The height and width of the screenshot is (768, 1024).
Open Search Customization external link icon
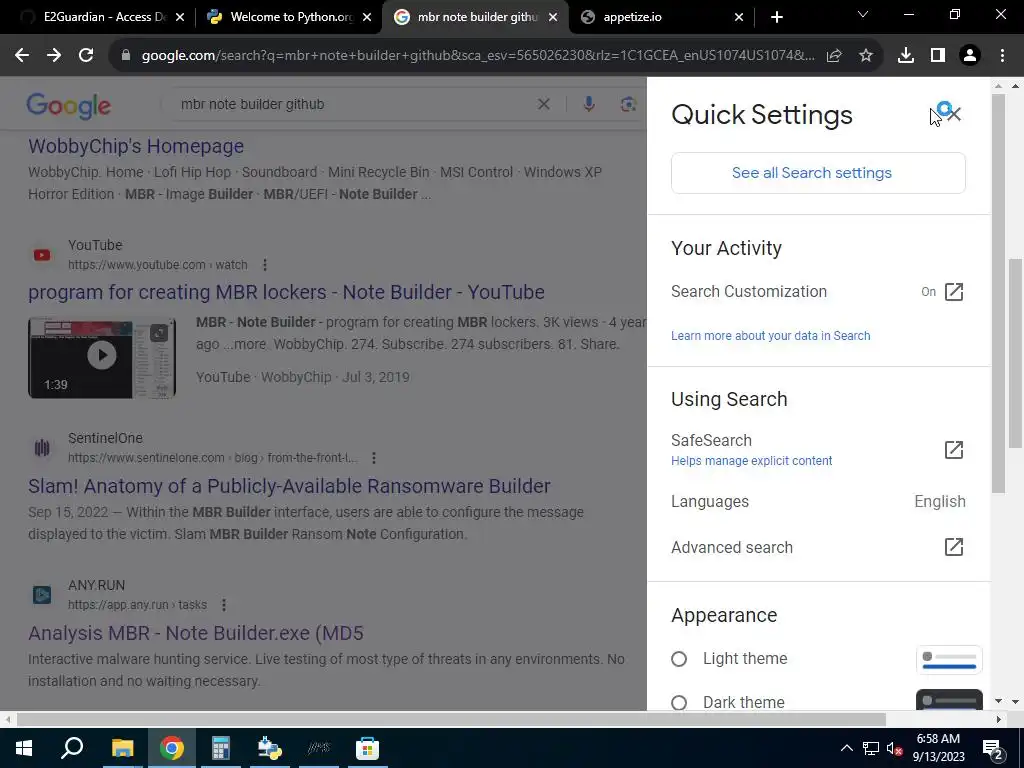[x=953, y=292]
